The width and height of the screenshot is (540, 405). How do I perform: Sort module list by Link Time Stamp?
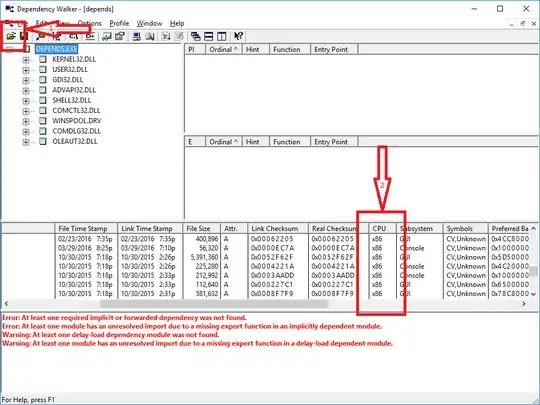[x=150, y=229]
